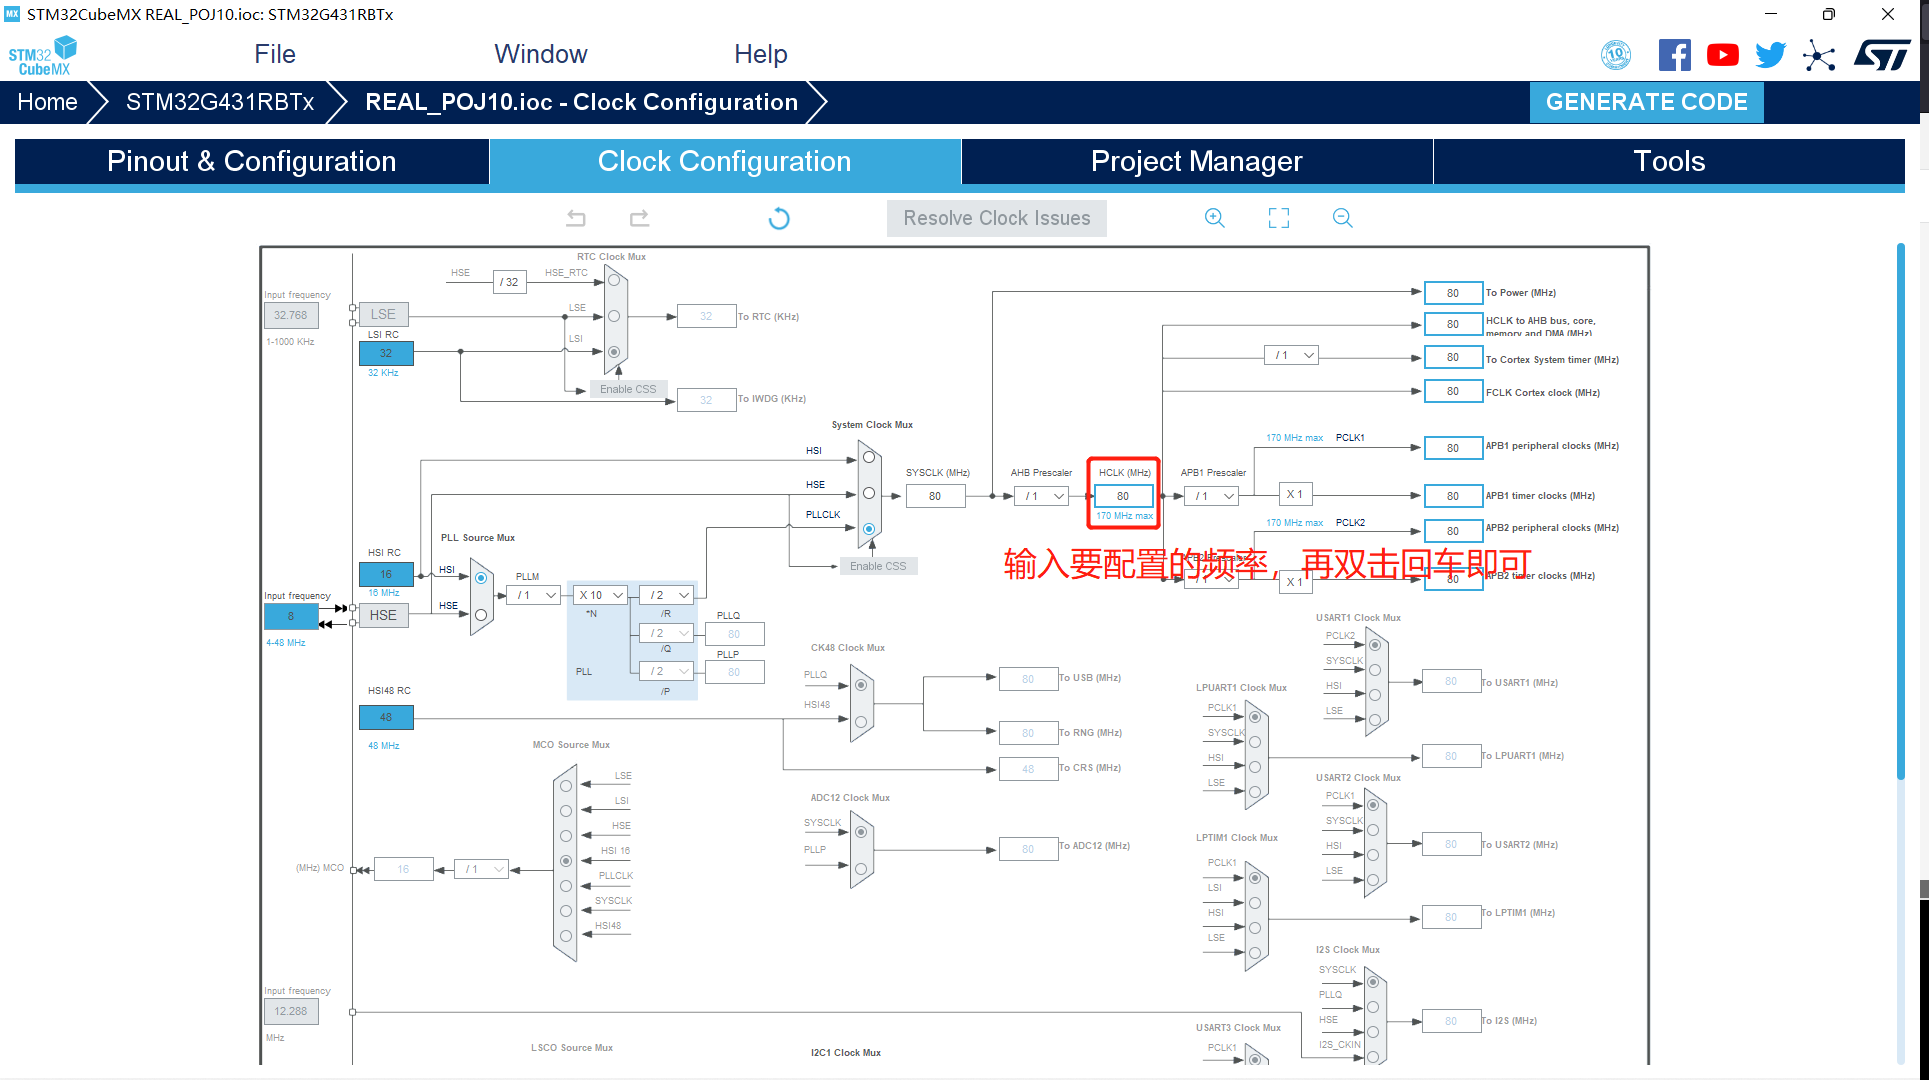
Task: Open the APB1 Prescaler dropdown
Action: pyautogui.click(x=1212, y=496)
